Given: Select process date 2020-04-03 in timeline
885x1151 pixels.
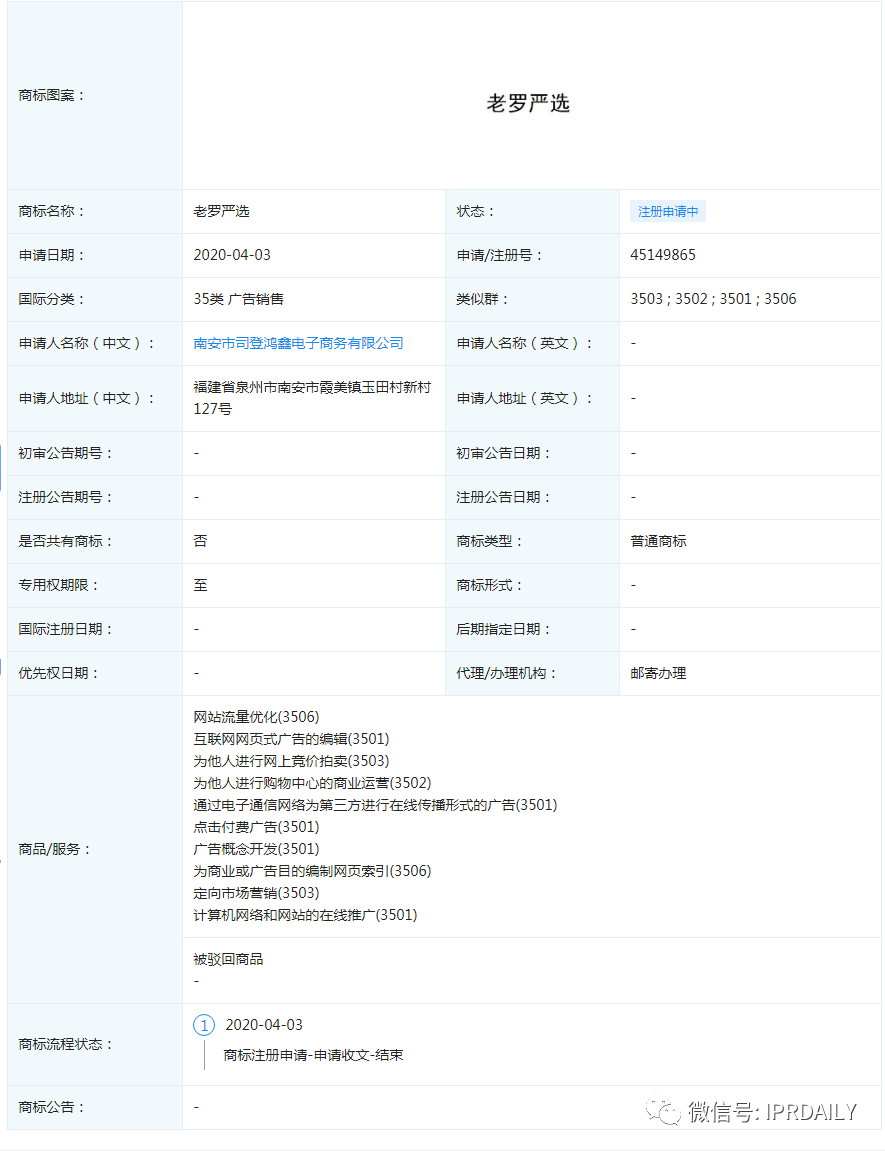Looking at the screenshot, I should click(264, 1025).
